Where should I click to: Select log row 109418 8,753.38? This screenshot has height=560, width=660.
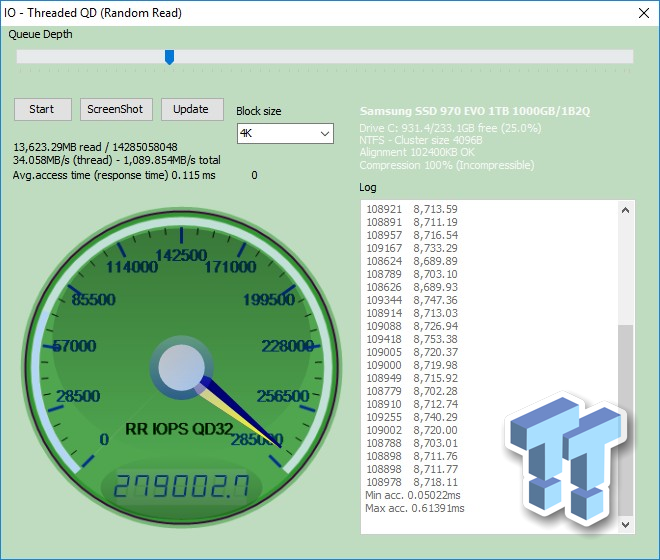click(412, 339)
